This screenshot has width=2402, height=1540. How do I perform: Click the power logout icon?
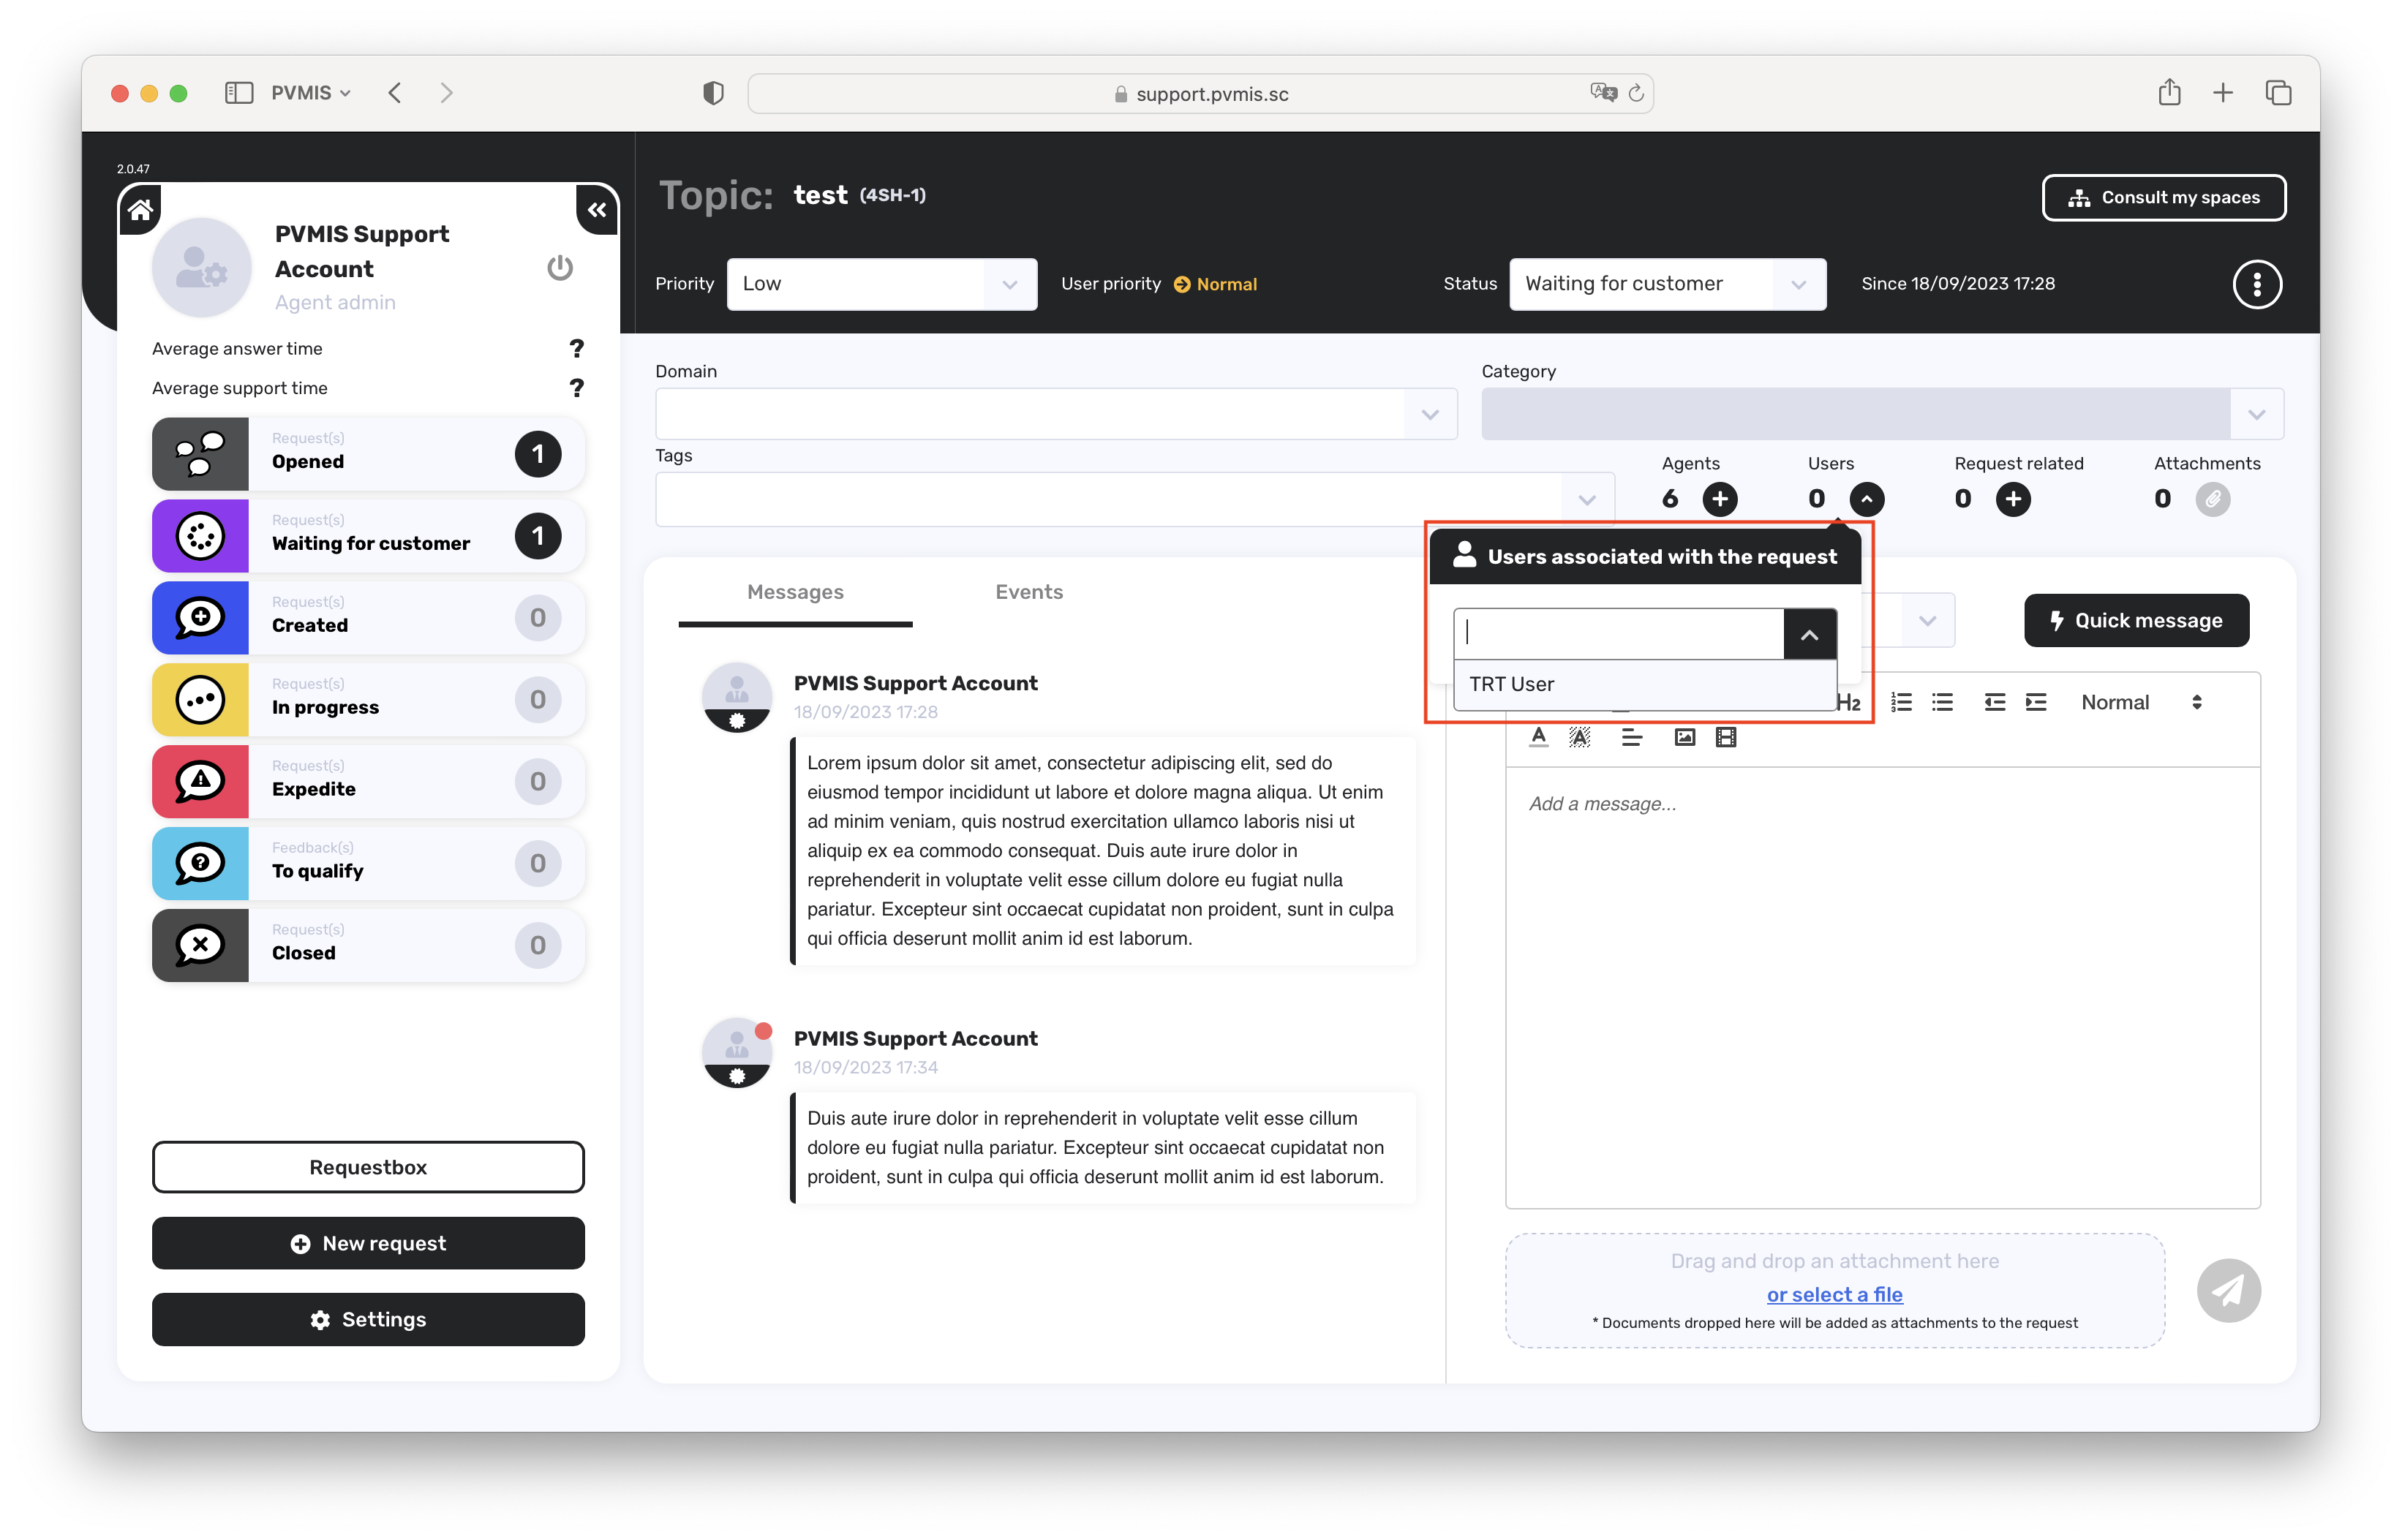tap(560, 267)
